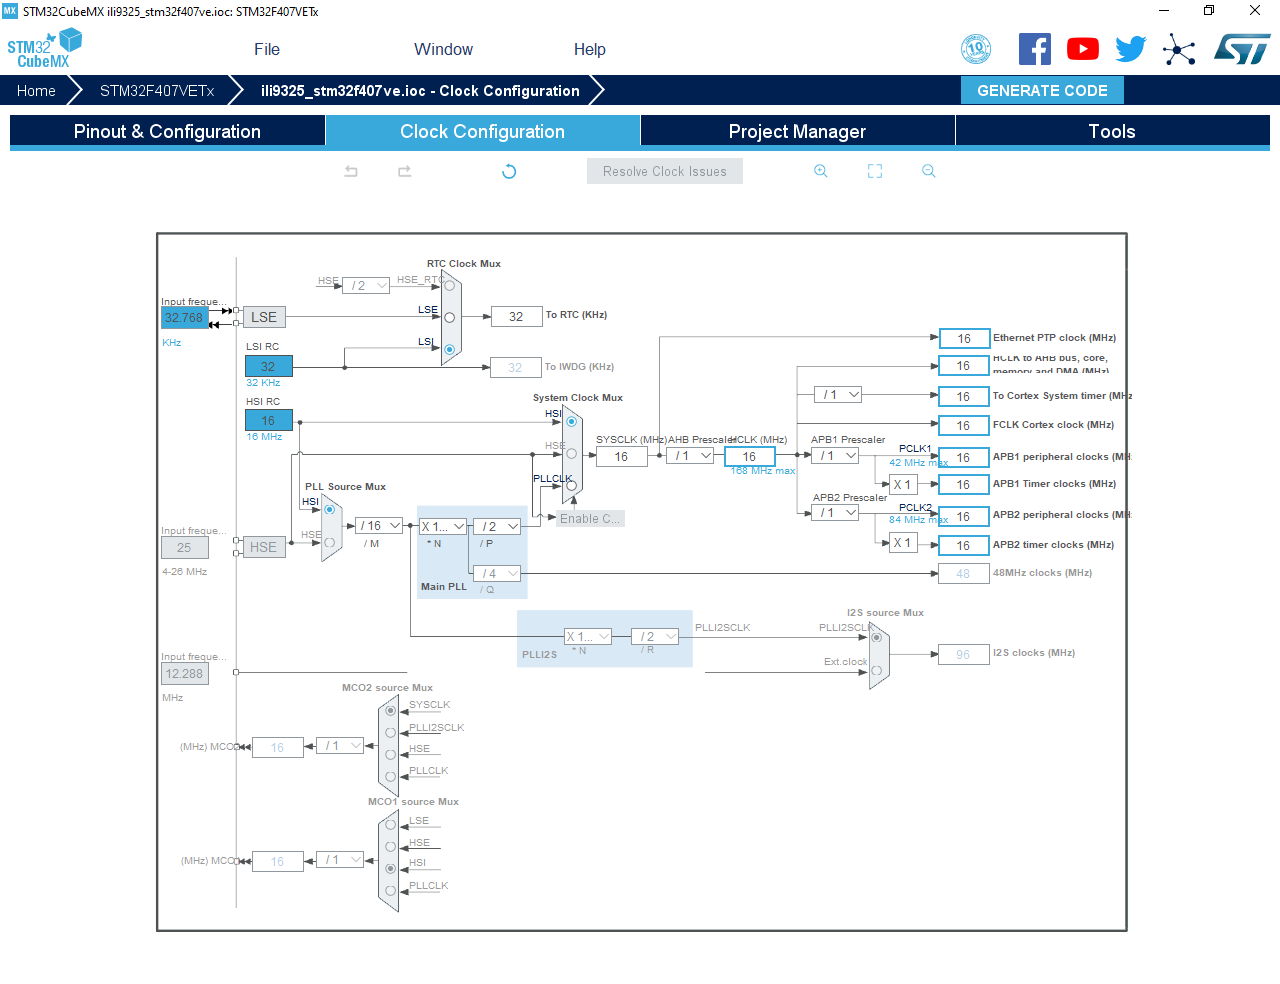Open the APB1 Prescaler dropdown
Viewport: 1280px width, 984px height.
(x=836, y=455)
